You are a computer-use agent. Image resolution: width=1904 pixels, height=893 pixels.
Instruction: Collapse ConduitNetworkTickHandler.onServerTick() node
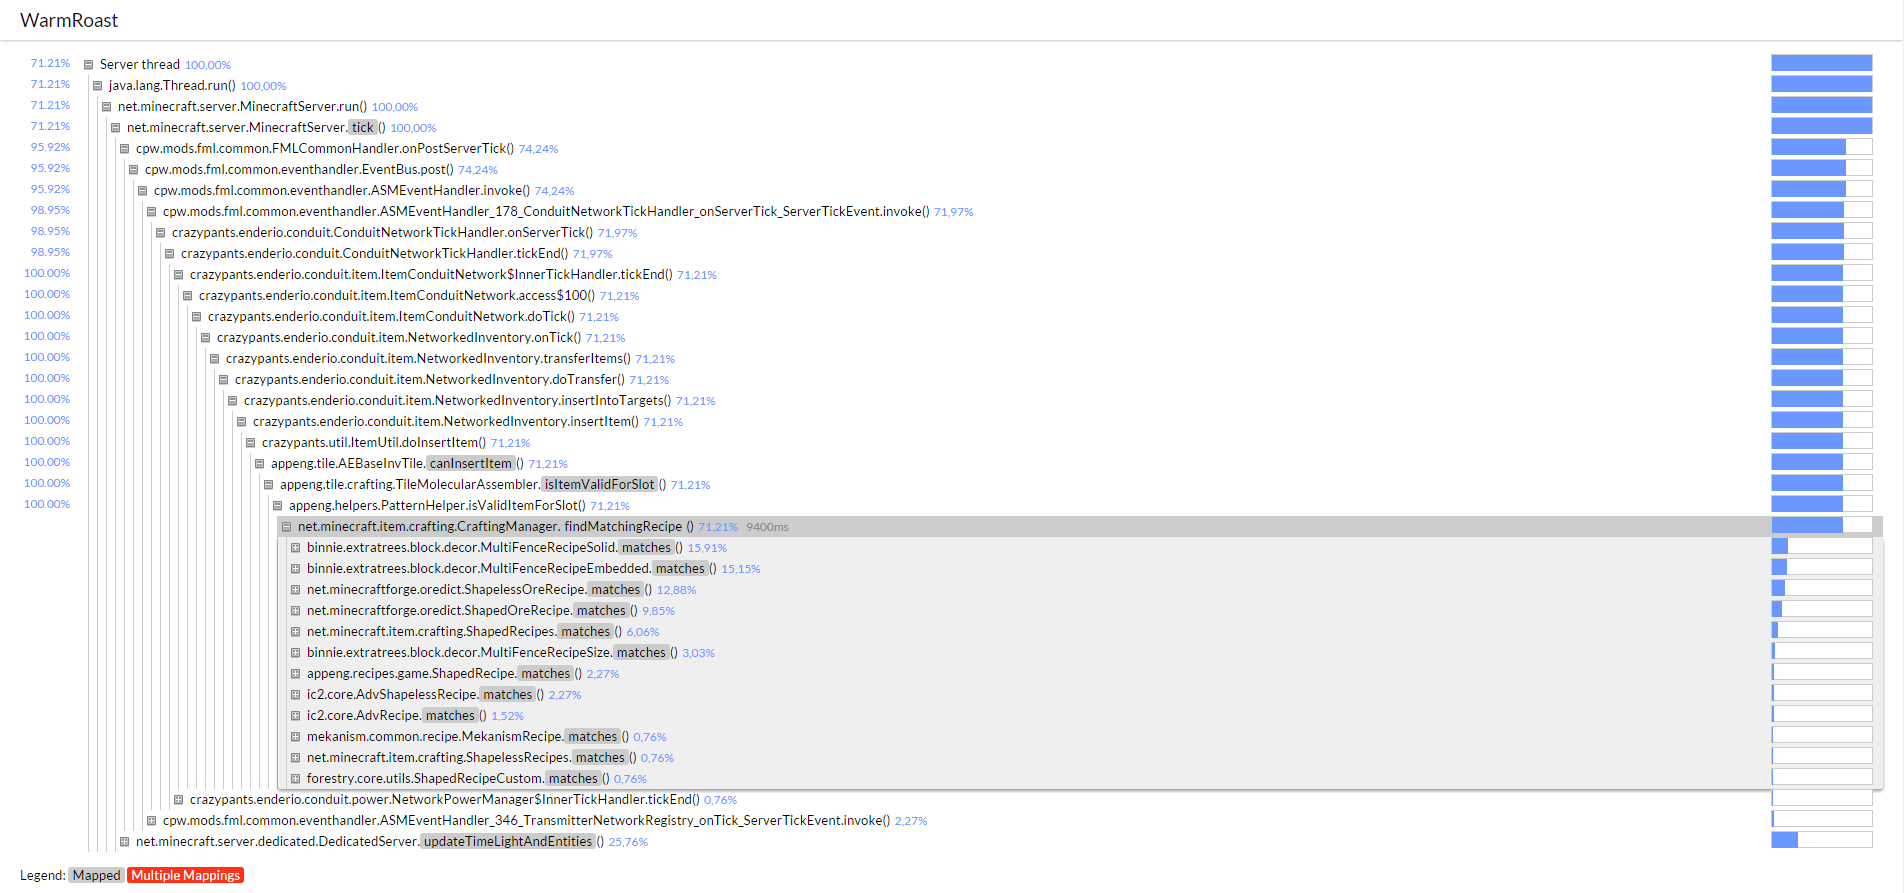[160, 233]
